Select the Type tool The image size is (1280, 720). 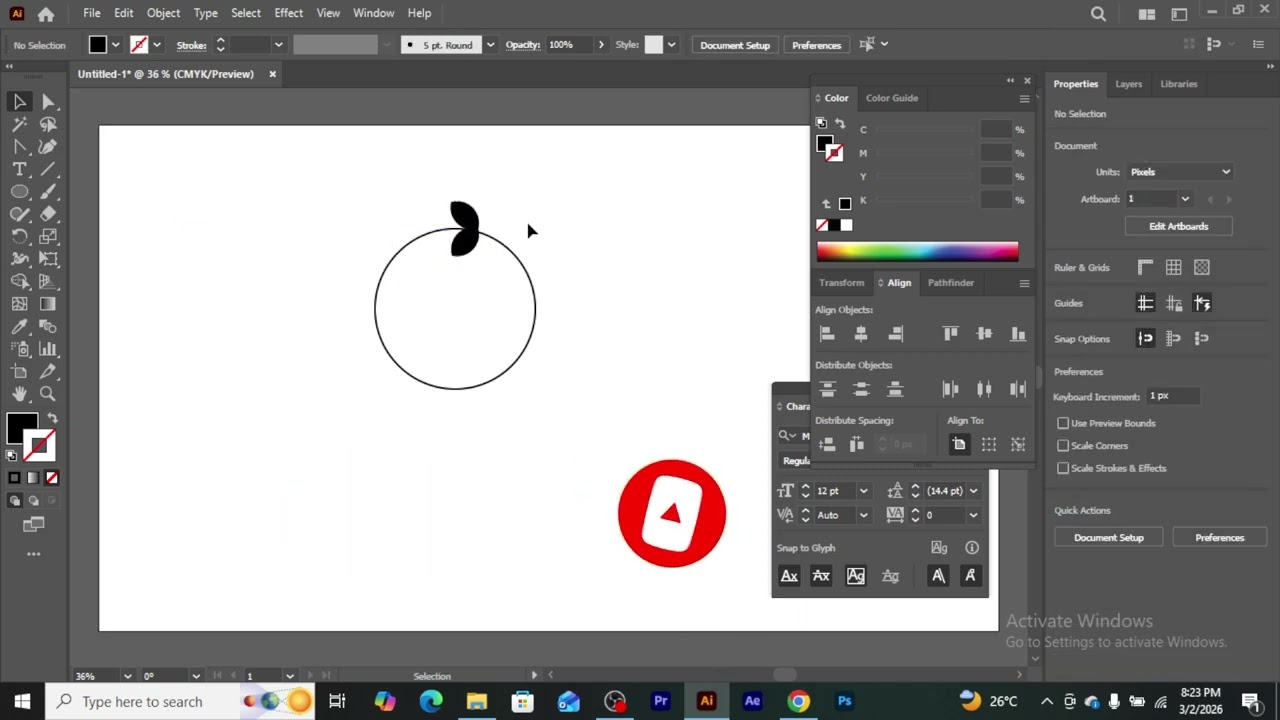point(19,169)
